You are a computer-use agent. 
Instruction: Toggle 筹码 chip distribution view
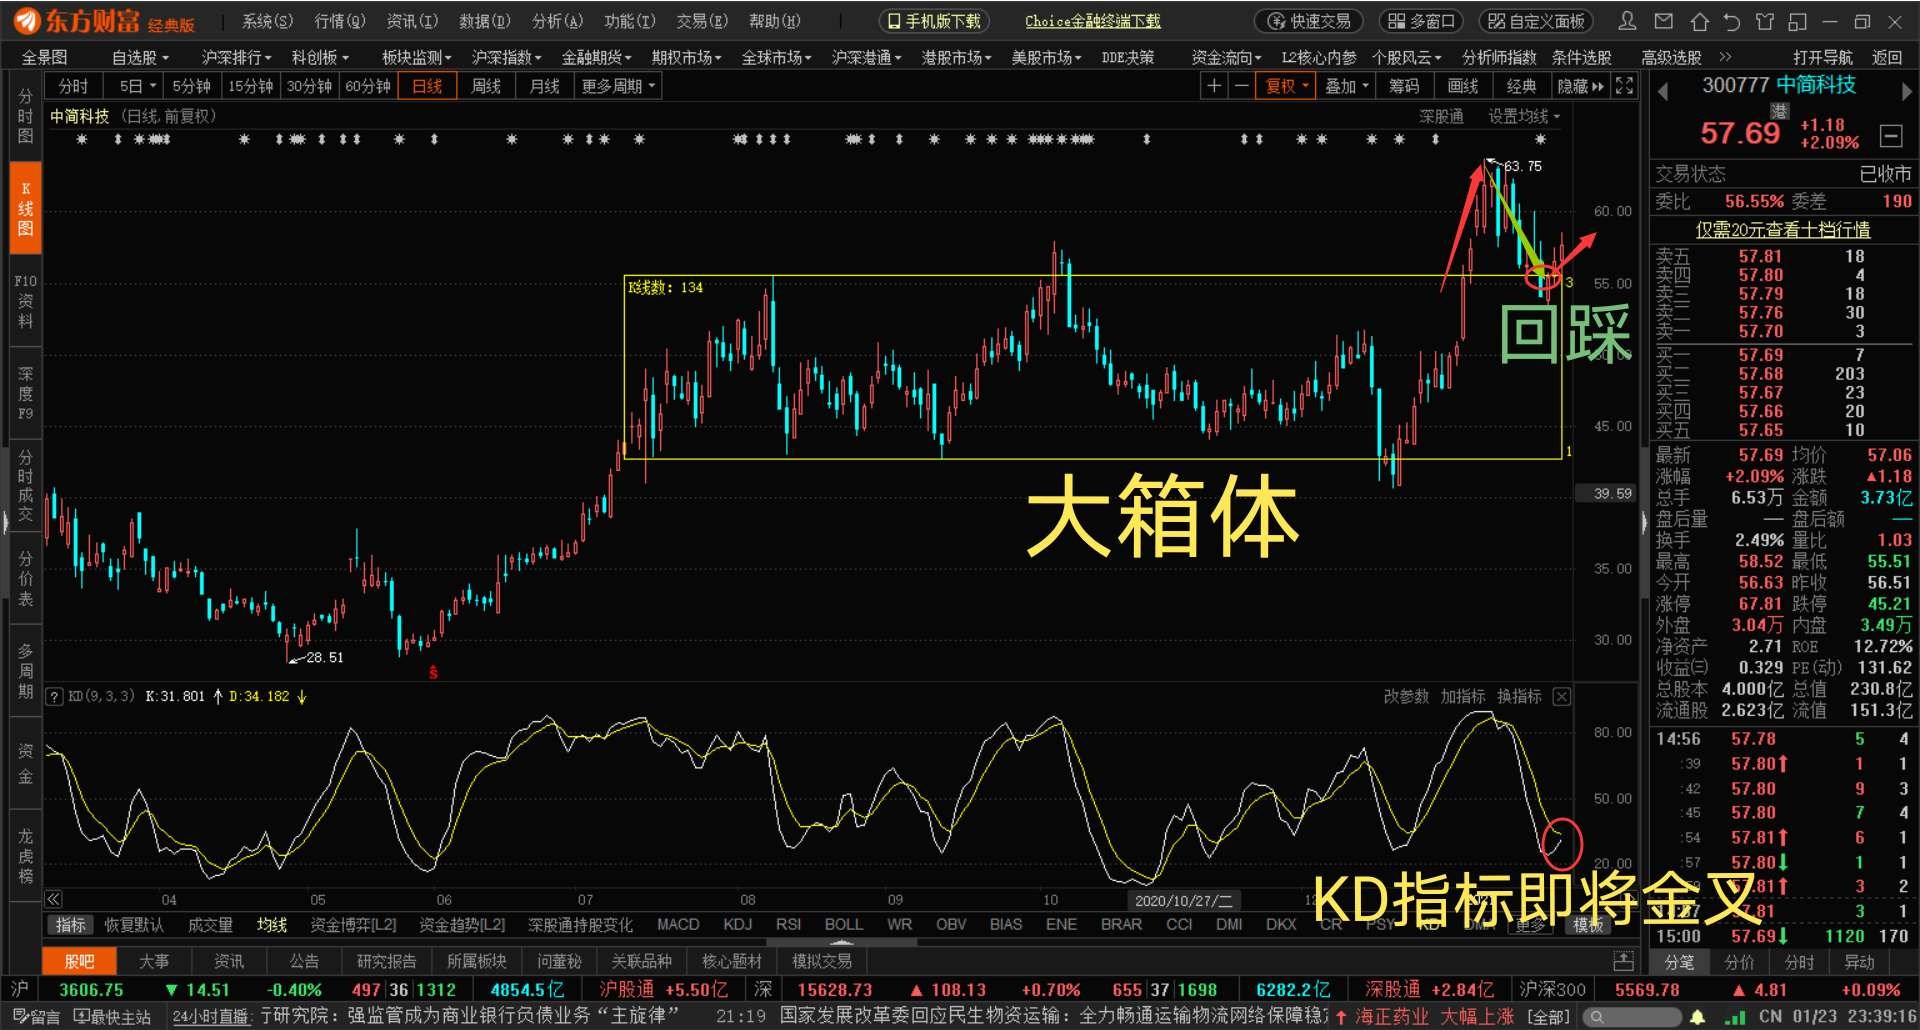[1404, 86]
